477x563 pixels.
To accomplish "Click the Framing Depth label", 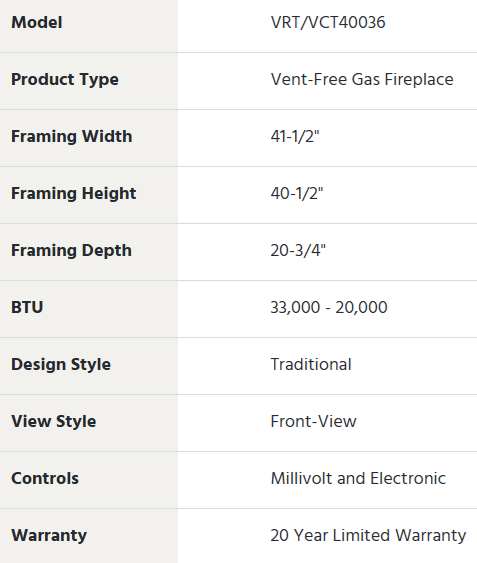I will coord(71,251).
